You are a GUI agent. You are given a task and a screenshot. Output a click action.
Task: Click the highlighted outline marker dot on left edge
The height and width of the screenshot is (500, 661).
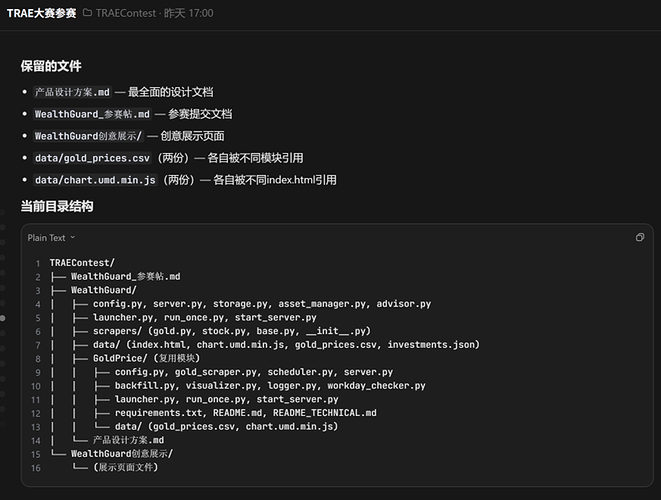pyautogui.click(x=3, y=318)
